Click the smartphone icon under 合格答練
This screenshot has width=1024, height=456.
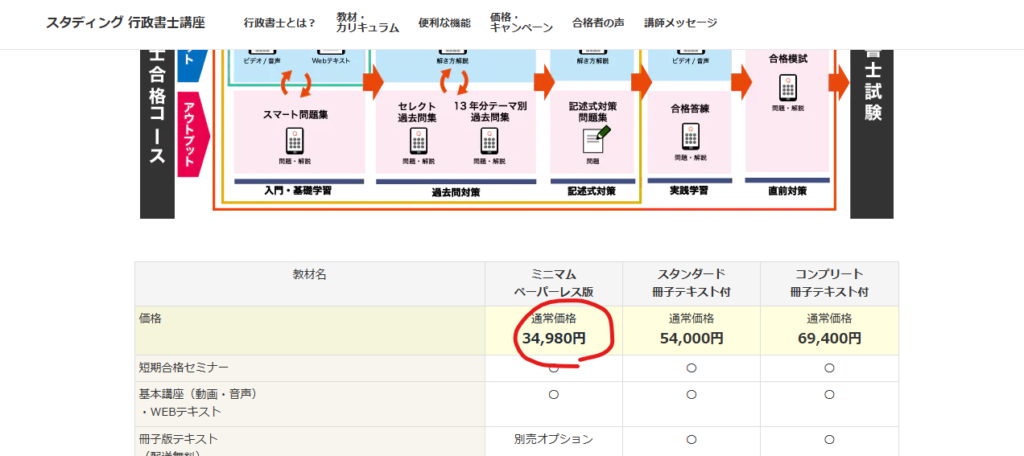pos(690,136)
